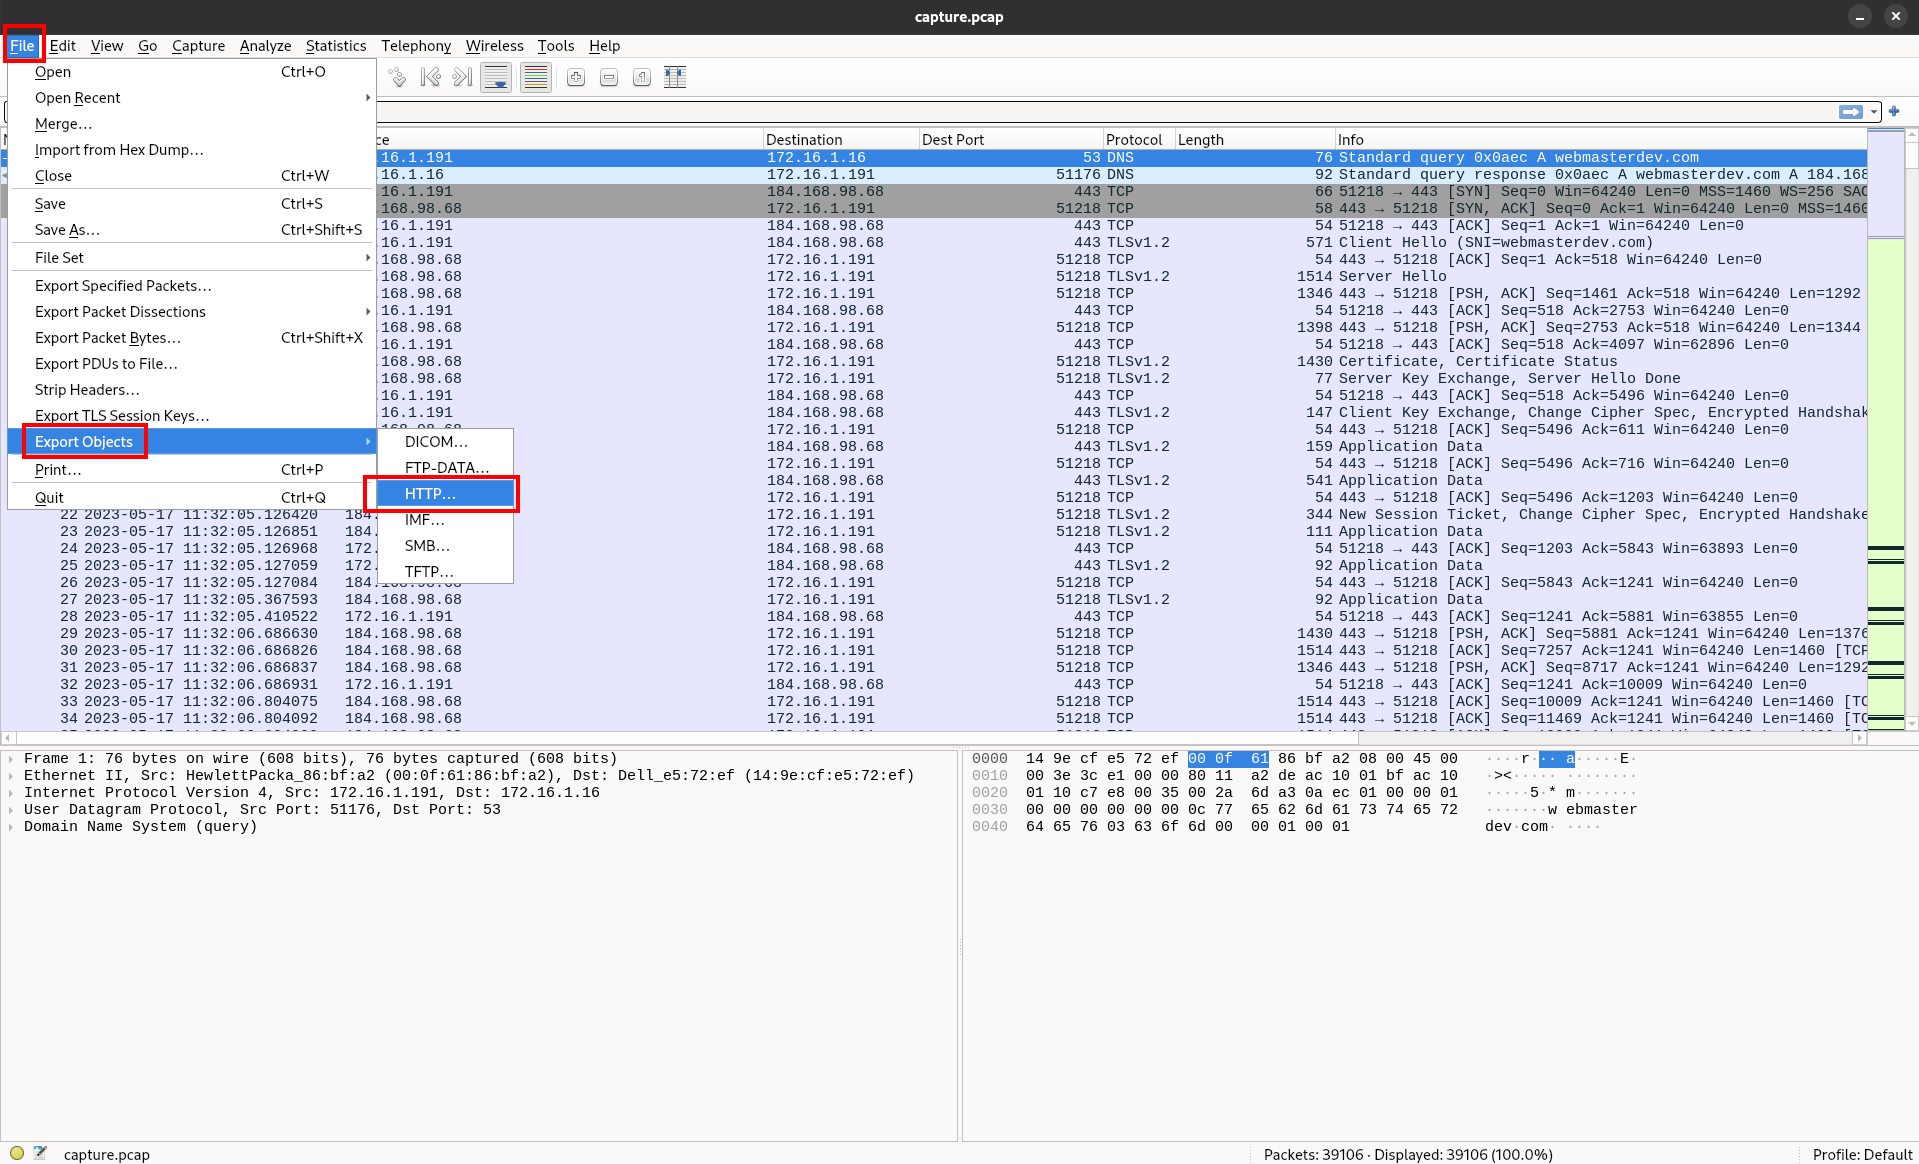Open the Help menu
Image resolution: width=1919 pixels, height=1164 pixels.
coord(604,45)
